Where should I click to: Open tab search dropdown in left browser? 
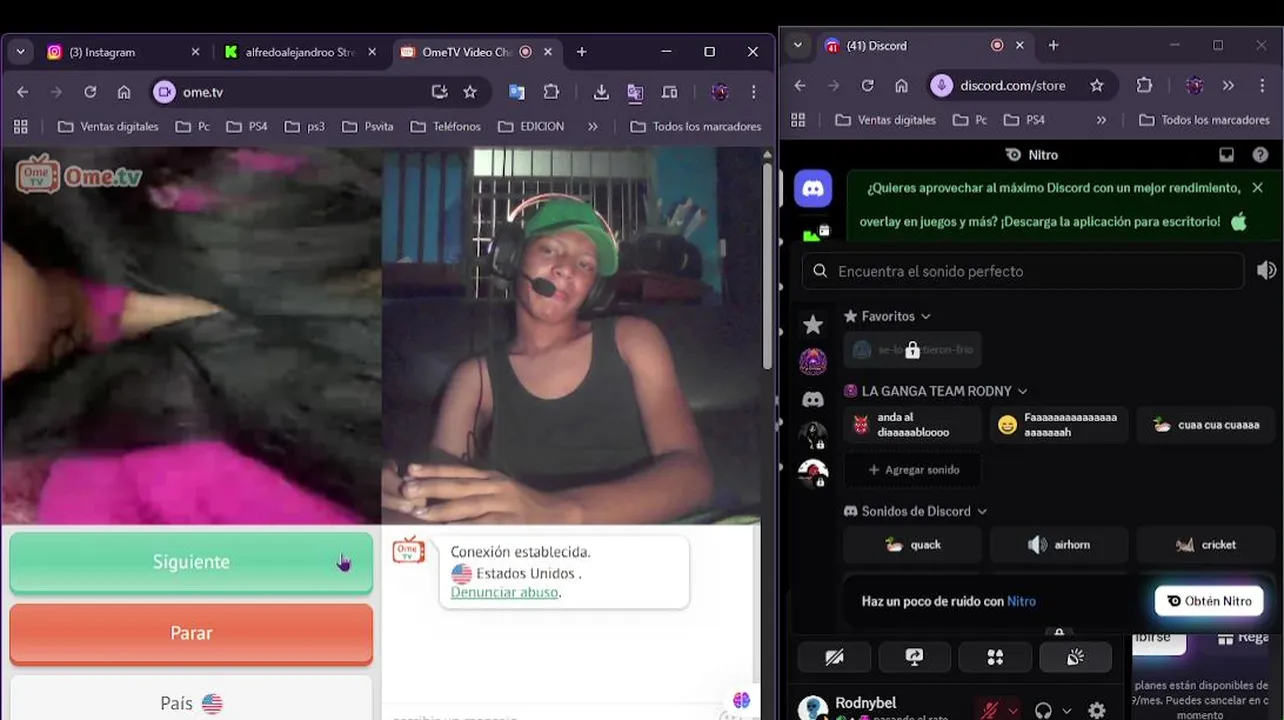pyautogui.click(x=20, y=52)
